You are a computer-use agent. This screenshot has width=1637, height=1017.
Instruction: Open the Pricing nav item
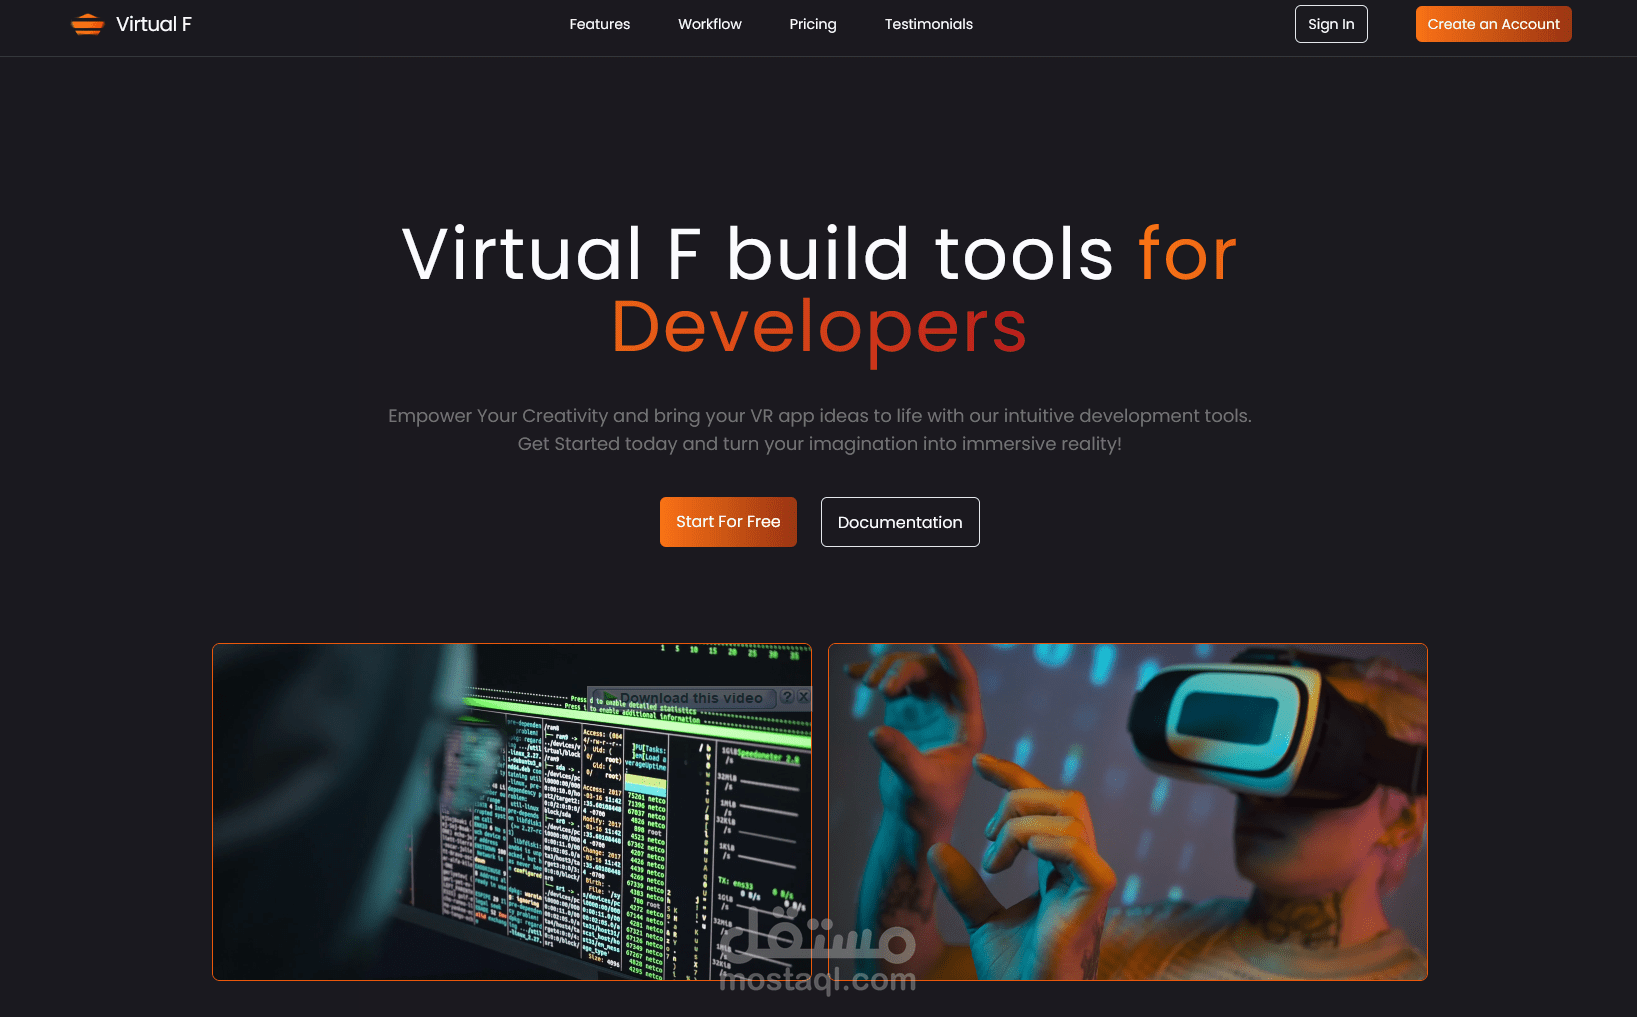[813, 24]
